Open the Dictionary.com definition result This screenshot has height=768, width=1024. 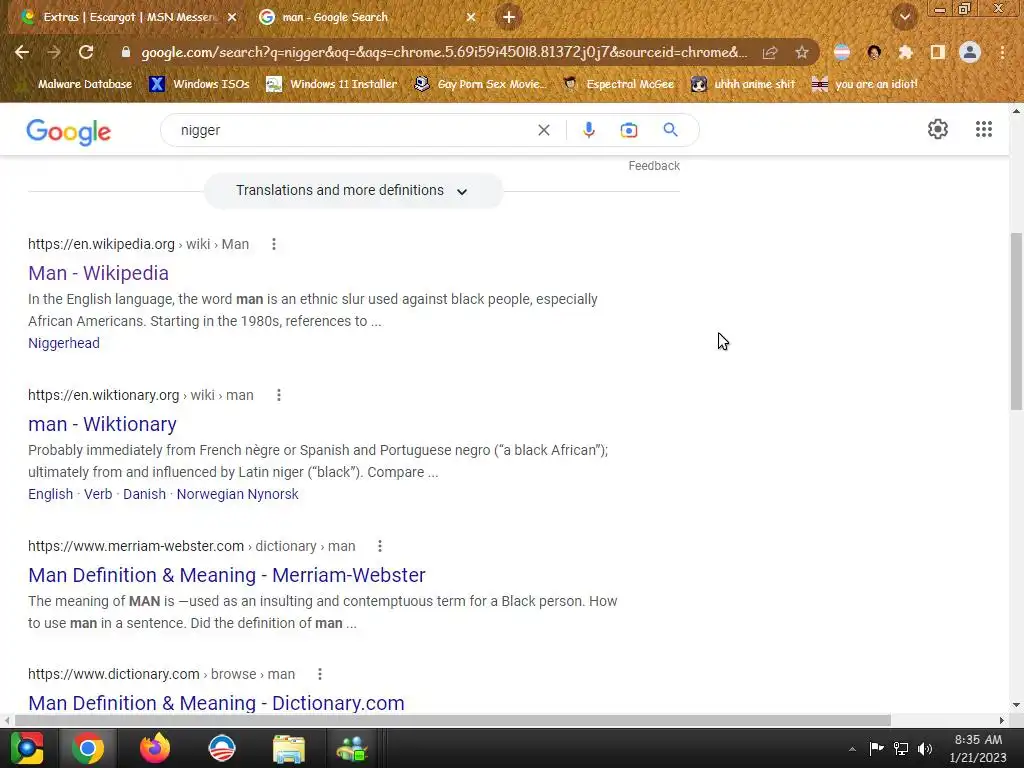point(216,703)
